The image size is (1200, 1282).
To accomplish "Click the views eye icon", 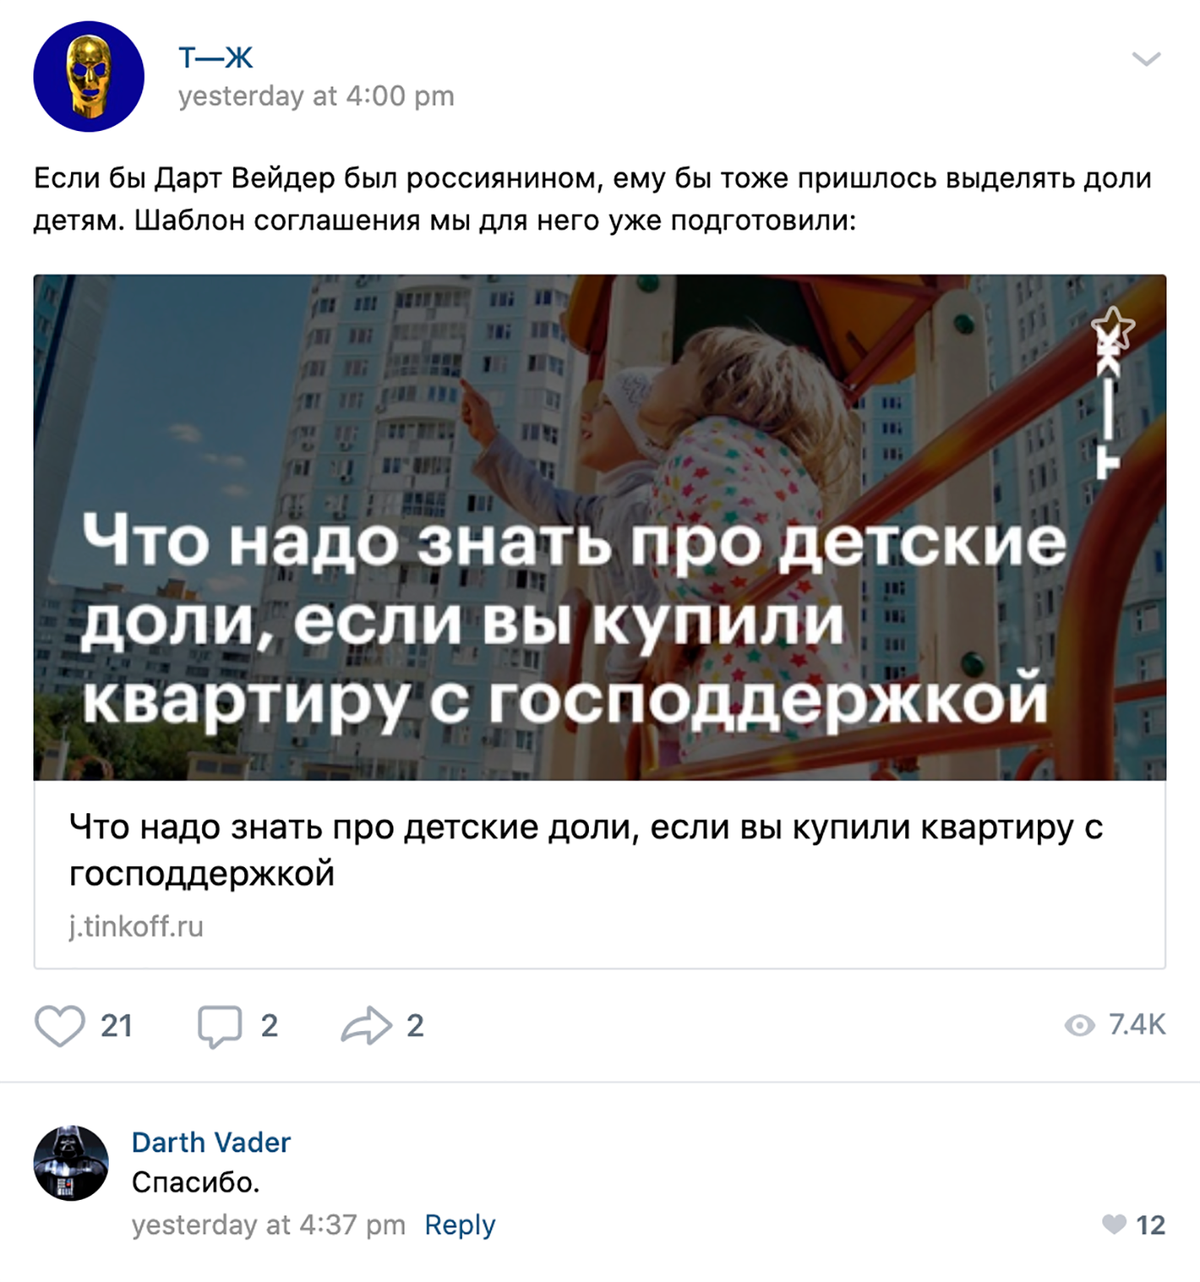I will coord(1080,1026).
